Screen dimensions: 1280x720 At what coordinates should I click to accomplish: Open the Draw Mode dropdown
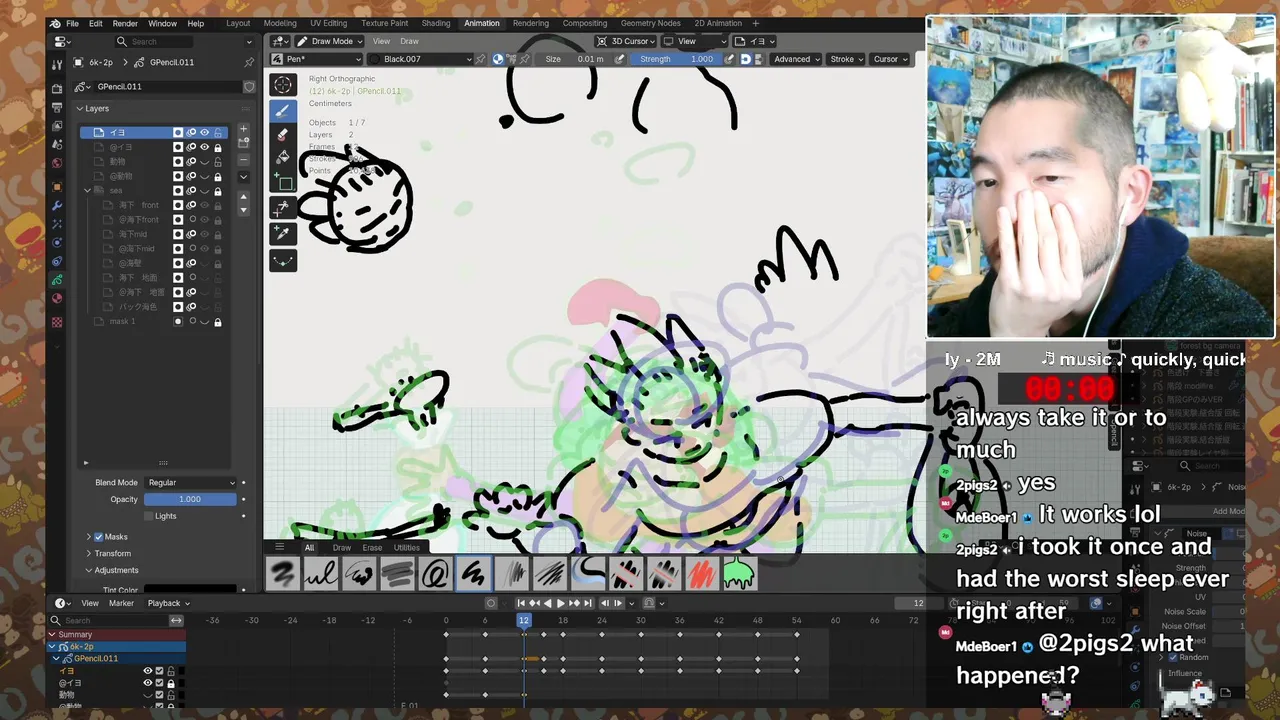tap(328, 41)
